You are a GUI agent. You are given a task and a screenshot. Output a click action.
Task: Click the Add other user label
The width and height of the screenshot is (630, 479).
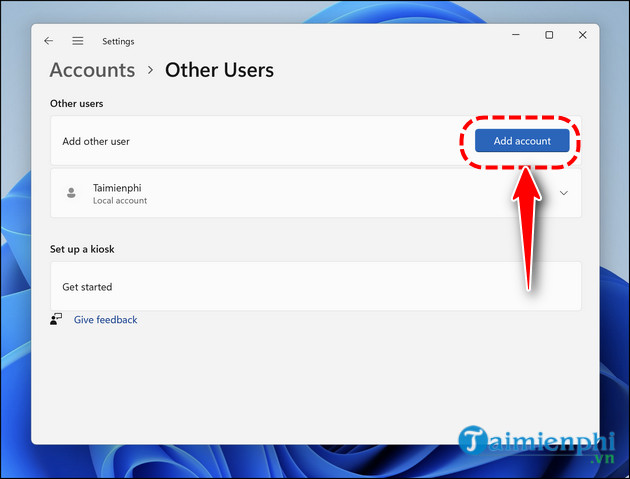[96, 141]
